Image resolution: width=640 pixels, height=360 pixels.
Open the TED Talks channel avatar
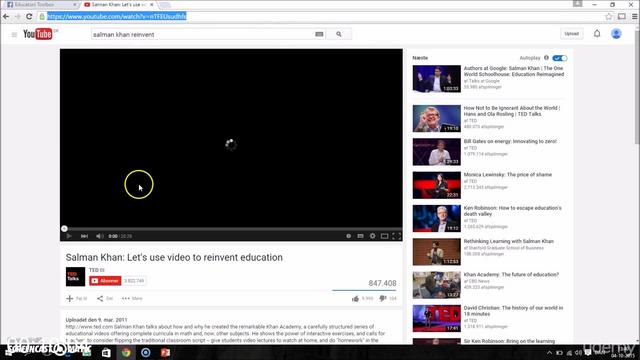[x=76, y=276]
